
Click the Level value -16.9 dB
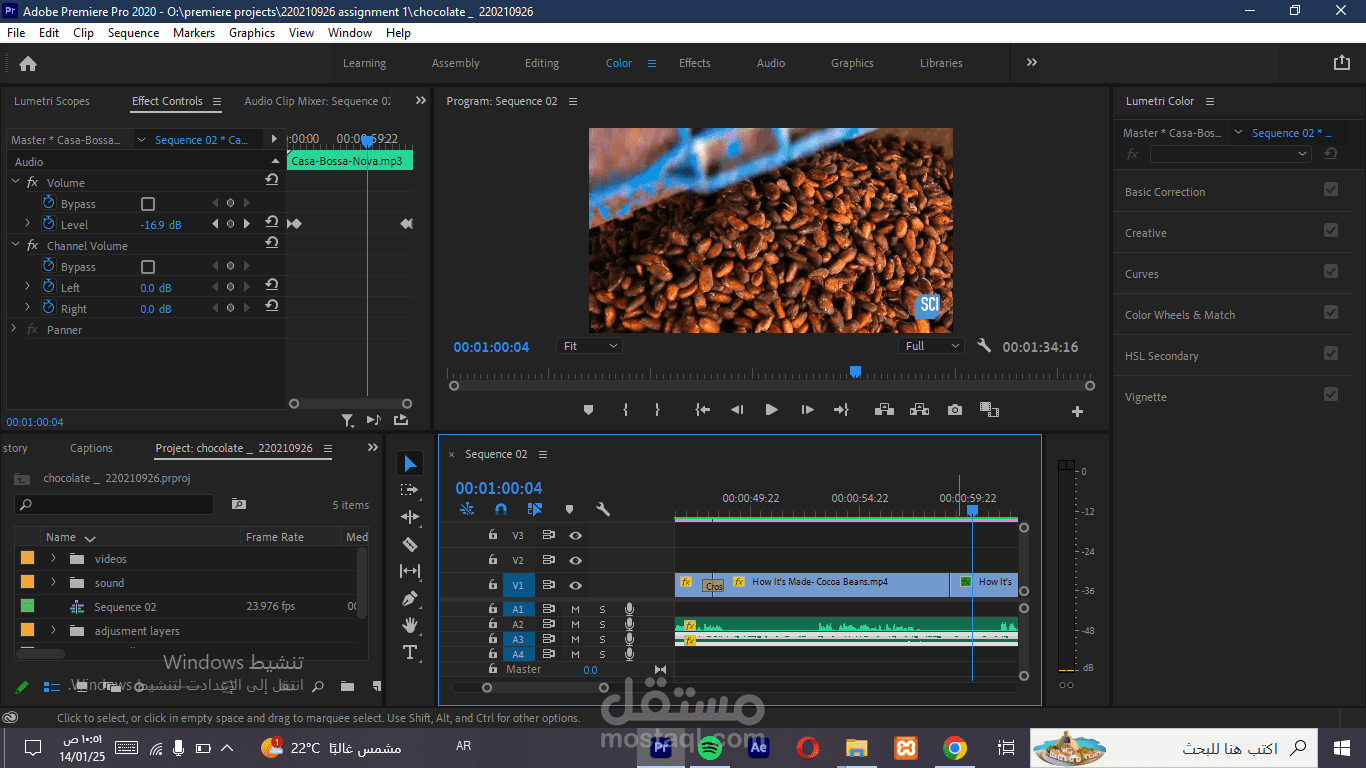click(161, 225)
